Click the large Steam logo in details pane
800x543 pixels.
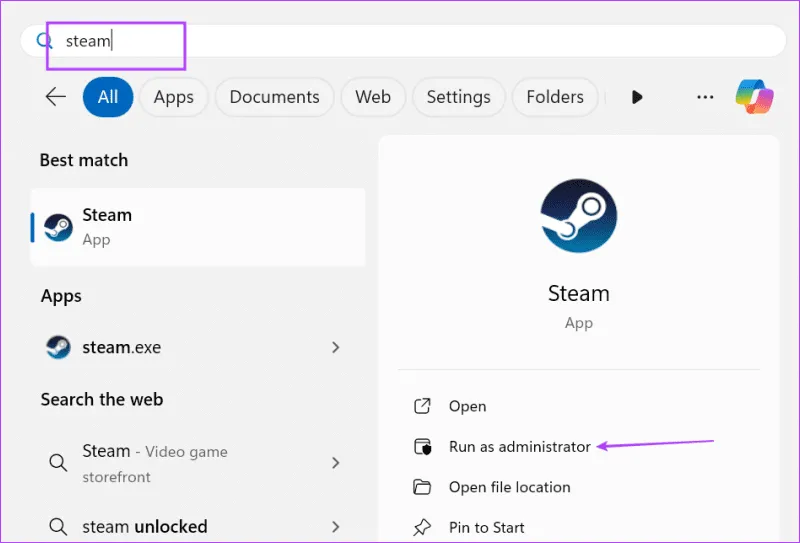(x=578, y=215)
